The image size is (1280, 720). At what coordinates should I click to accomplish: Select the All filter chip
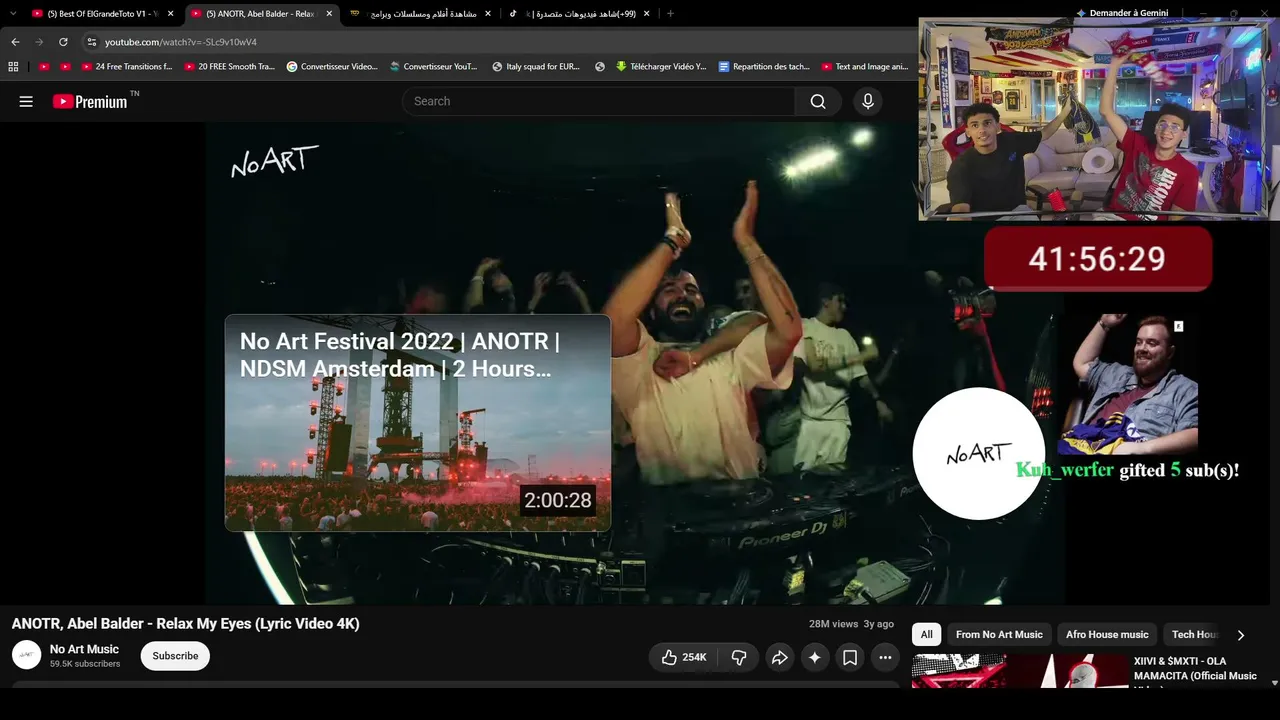click(927, 635)
